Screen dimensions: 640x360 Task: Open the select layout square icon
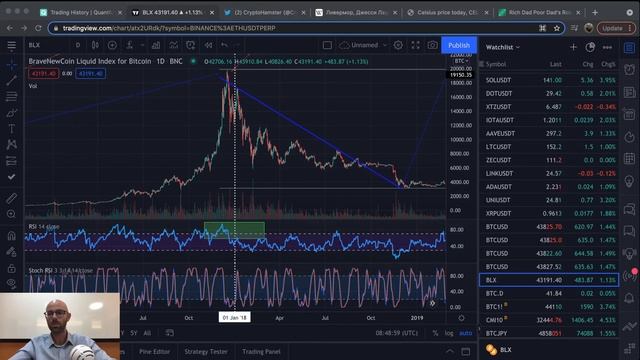(x=327, y=45)
